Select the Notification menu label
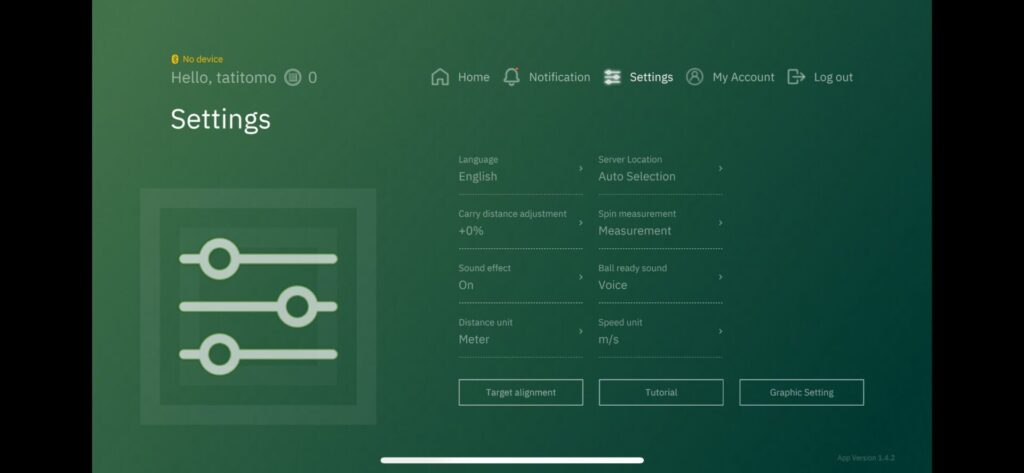 [x=559, y=77]
